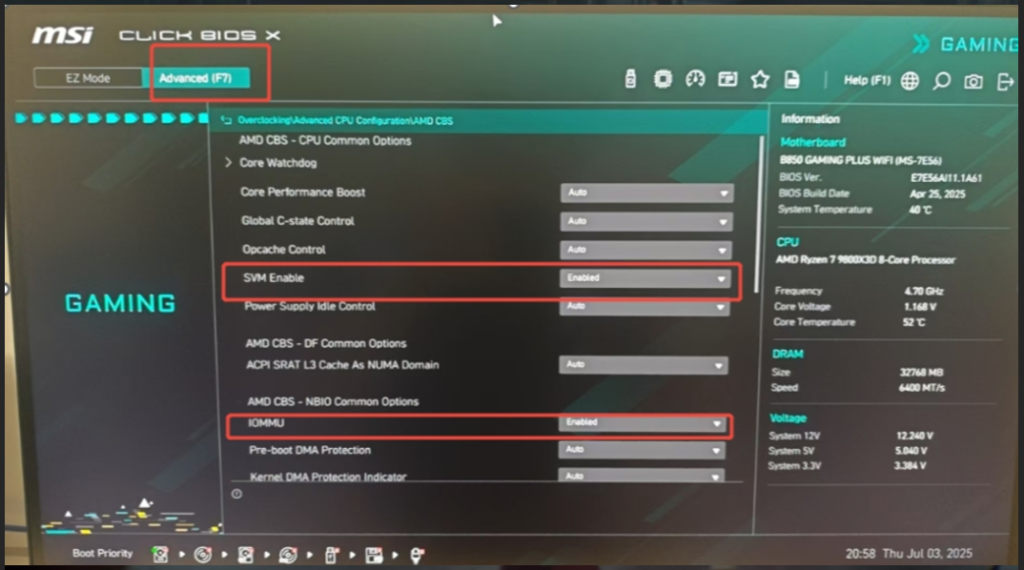Select the USB stick boot priority icon
Screen dimensions: 1024x570
(331, 555)
